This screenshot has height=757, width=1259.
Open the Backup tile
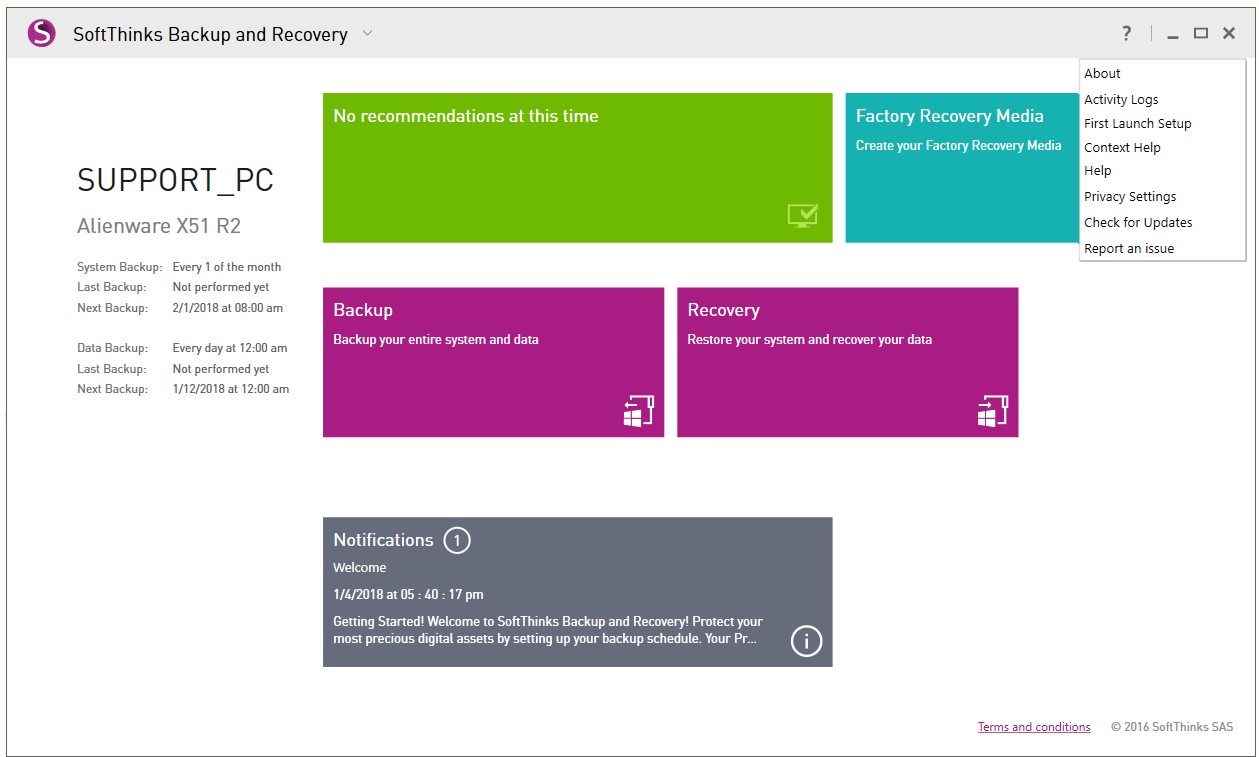pos(493,362)
